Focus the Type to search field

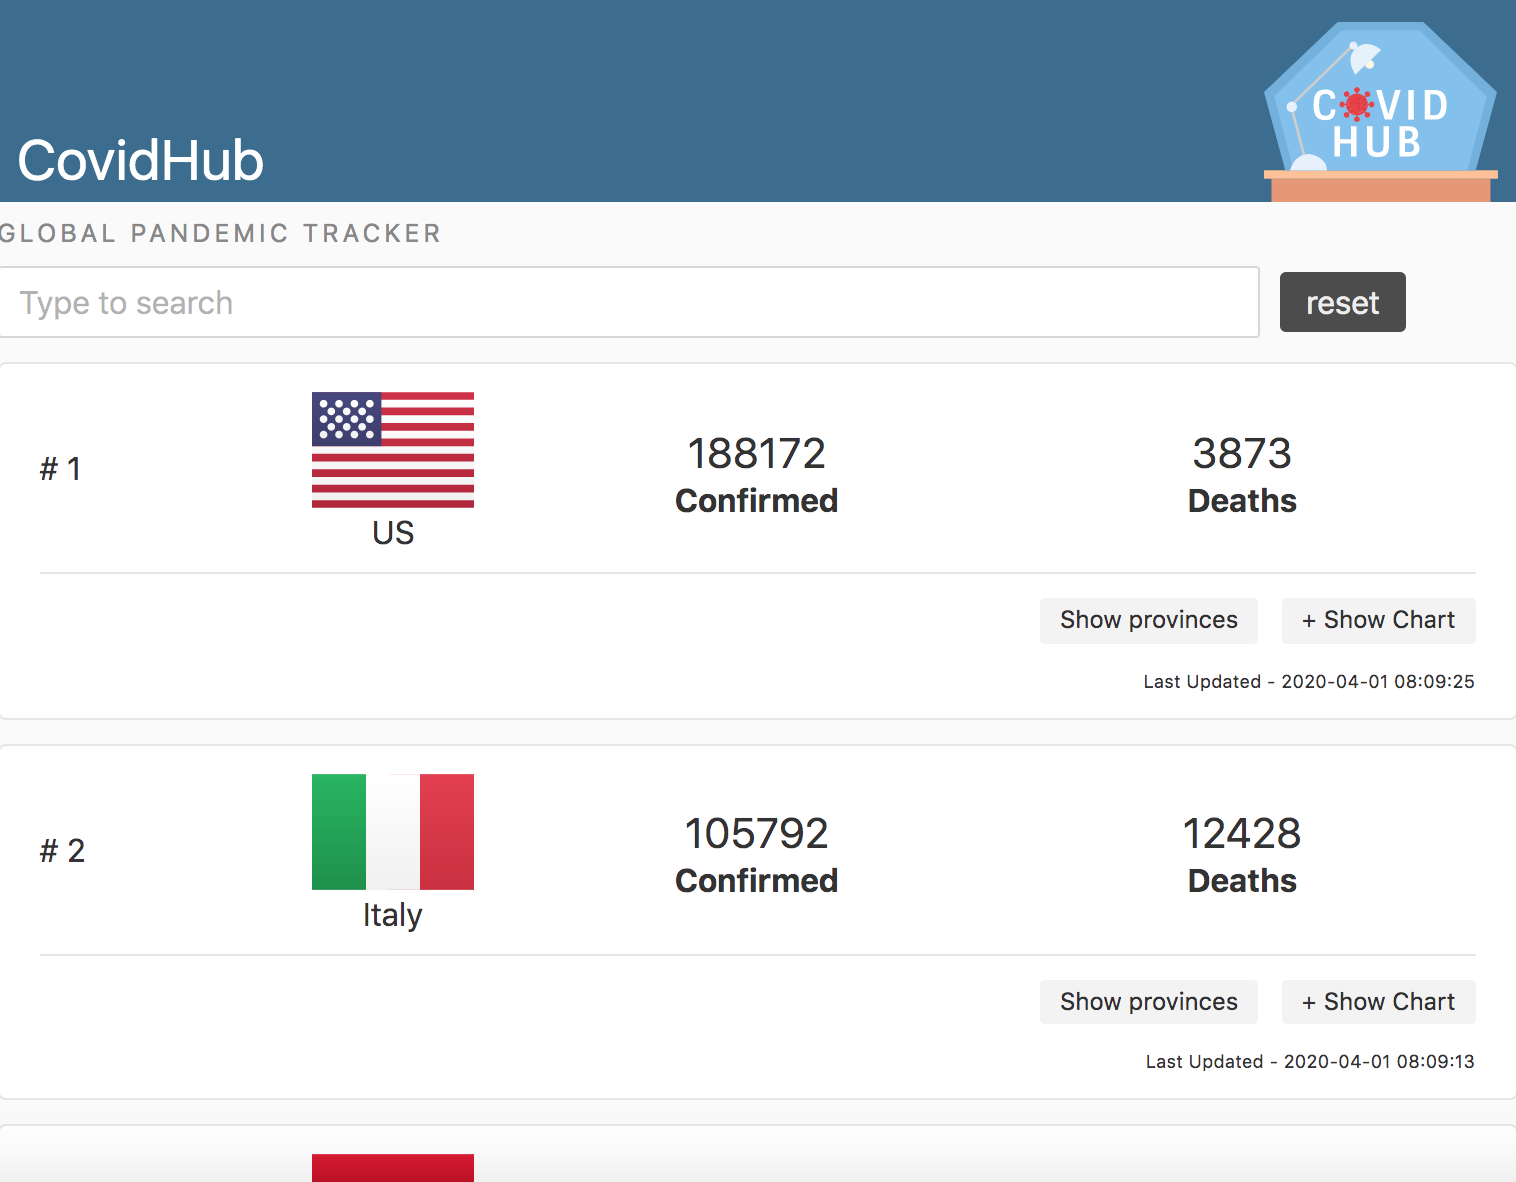pos(629,302)
